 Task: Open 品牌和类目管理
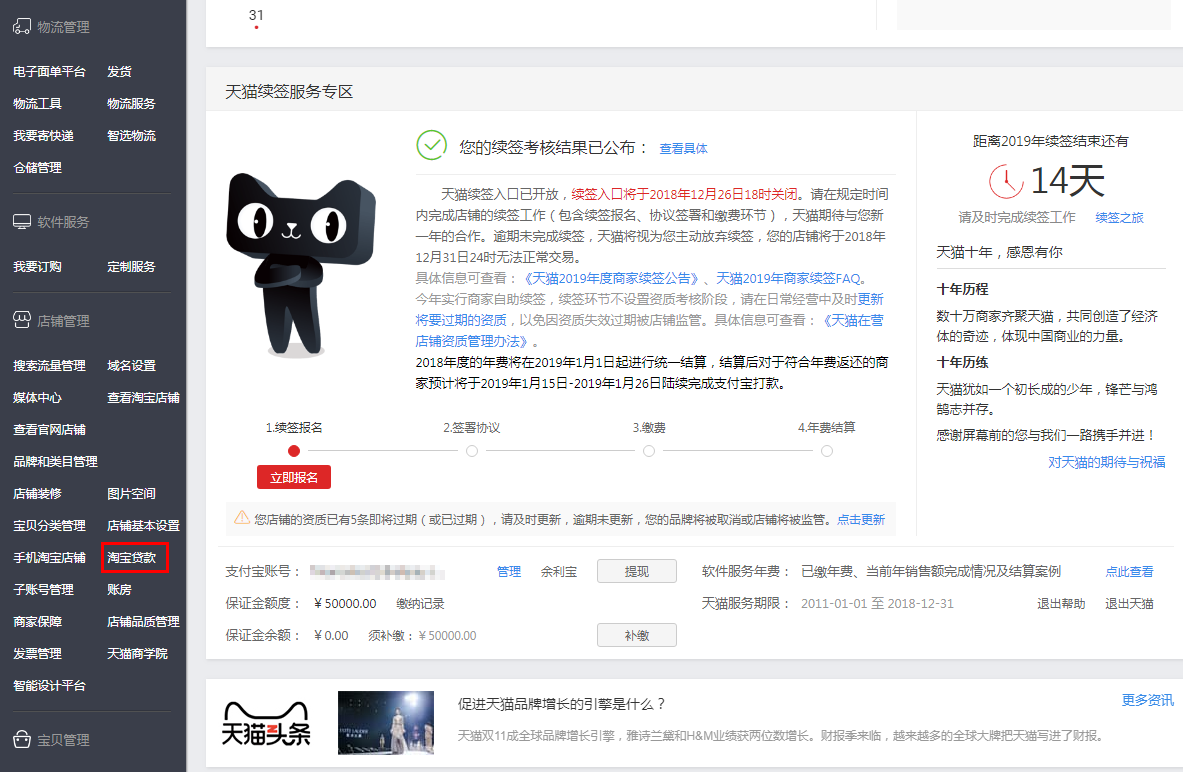click(55, 461)
